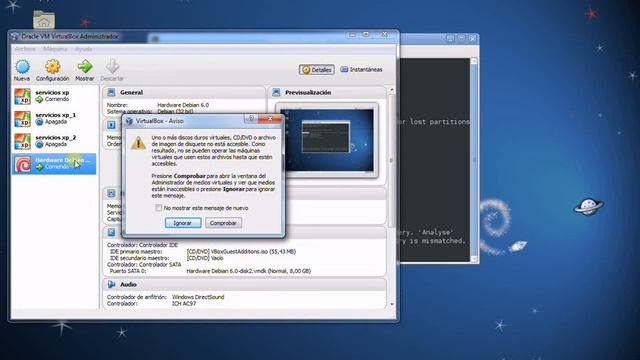640x360 pixels.
Task: Click the Audio section speaker icon
Action: point(111,284)
